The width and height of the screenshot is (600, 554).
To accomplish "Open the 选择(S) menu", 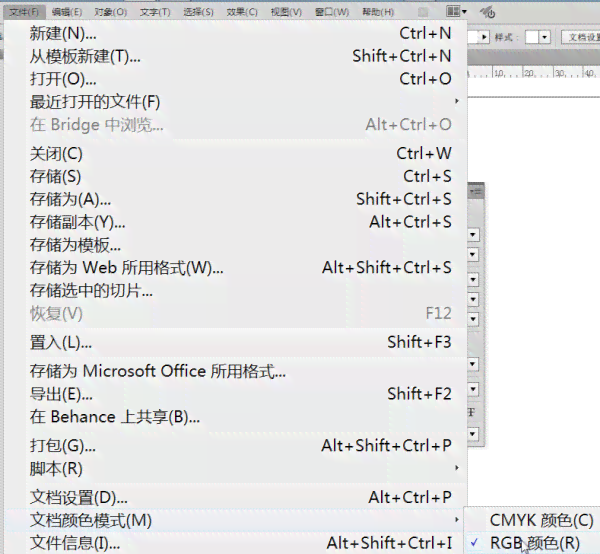I will [x=198, y=12].
